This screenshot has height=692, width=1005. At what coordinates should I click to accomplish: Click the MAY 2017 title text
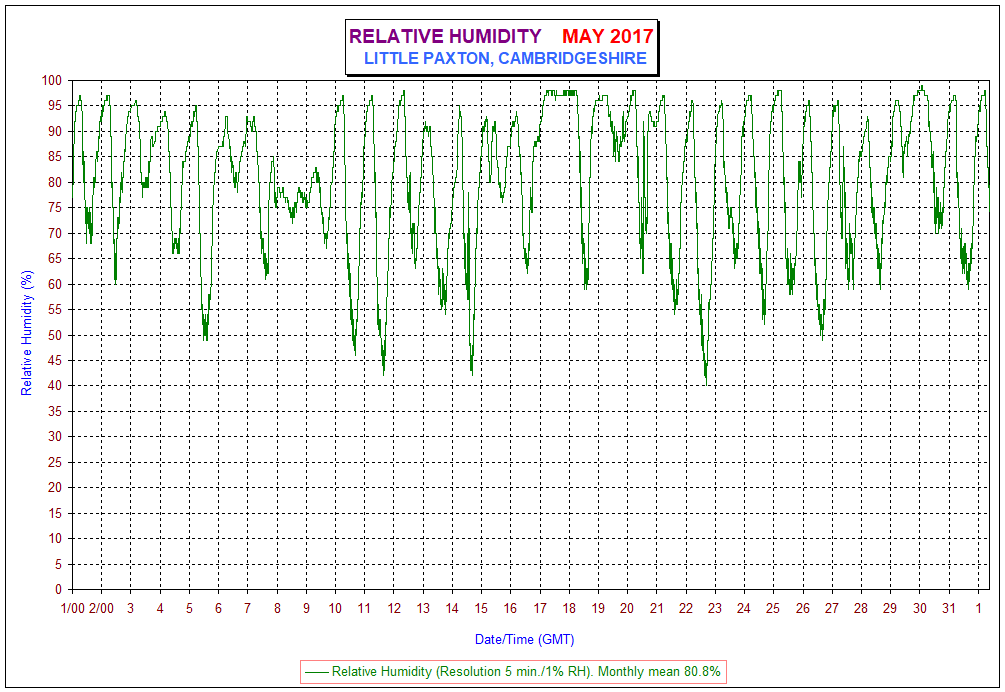point(608,36)
